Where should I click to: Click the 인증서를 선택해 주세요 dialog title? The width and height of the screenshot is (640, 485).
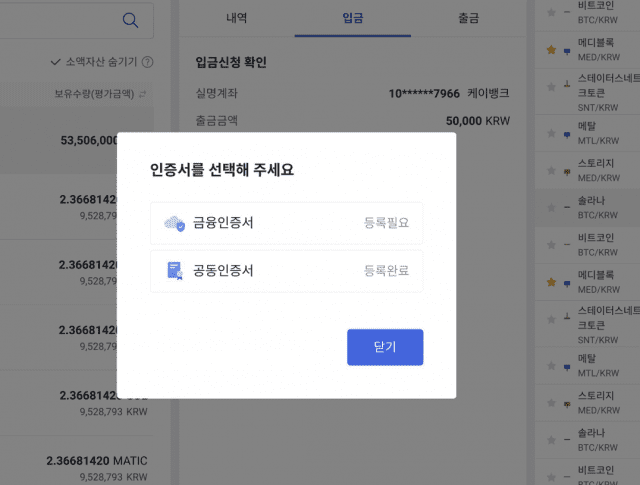[222, 169]
